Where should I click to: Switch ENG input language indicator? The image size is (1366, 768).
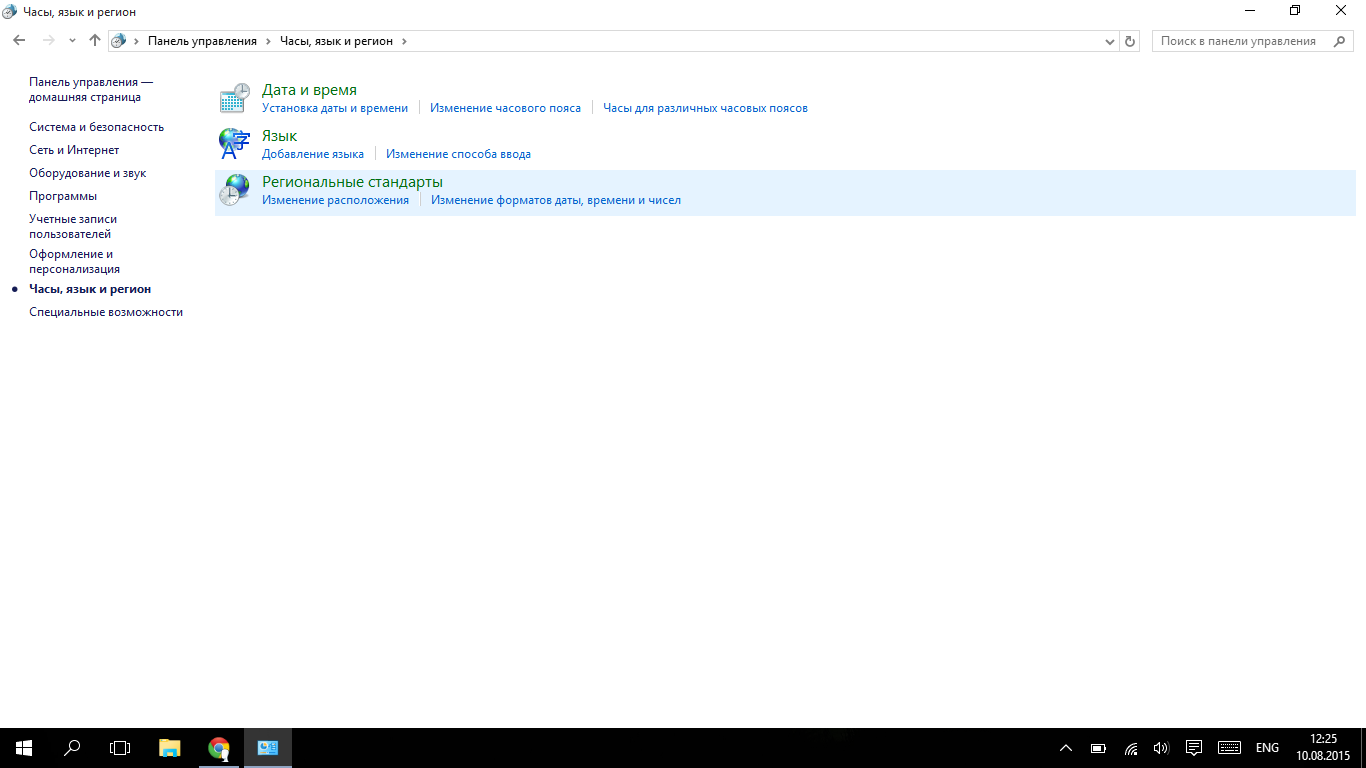[1267, 748]
